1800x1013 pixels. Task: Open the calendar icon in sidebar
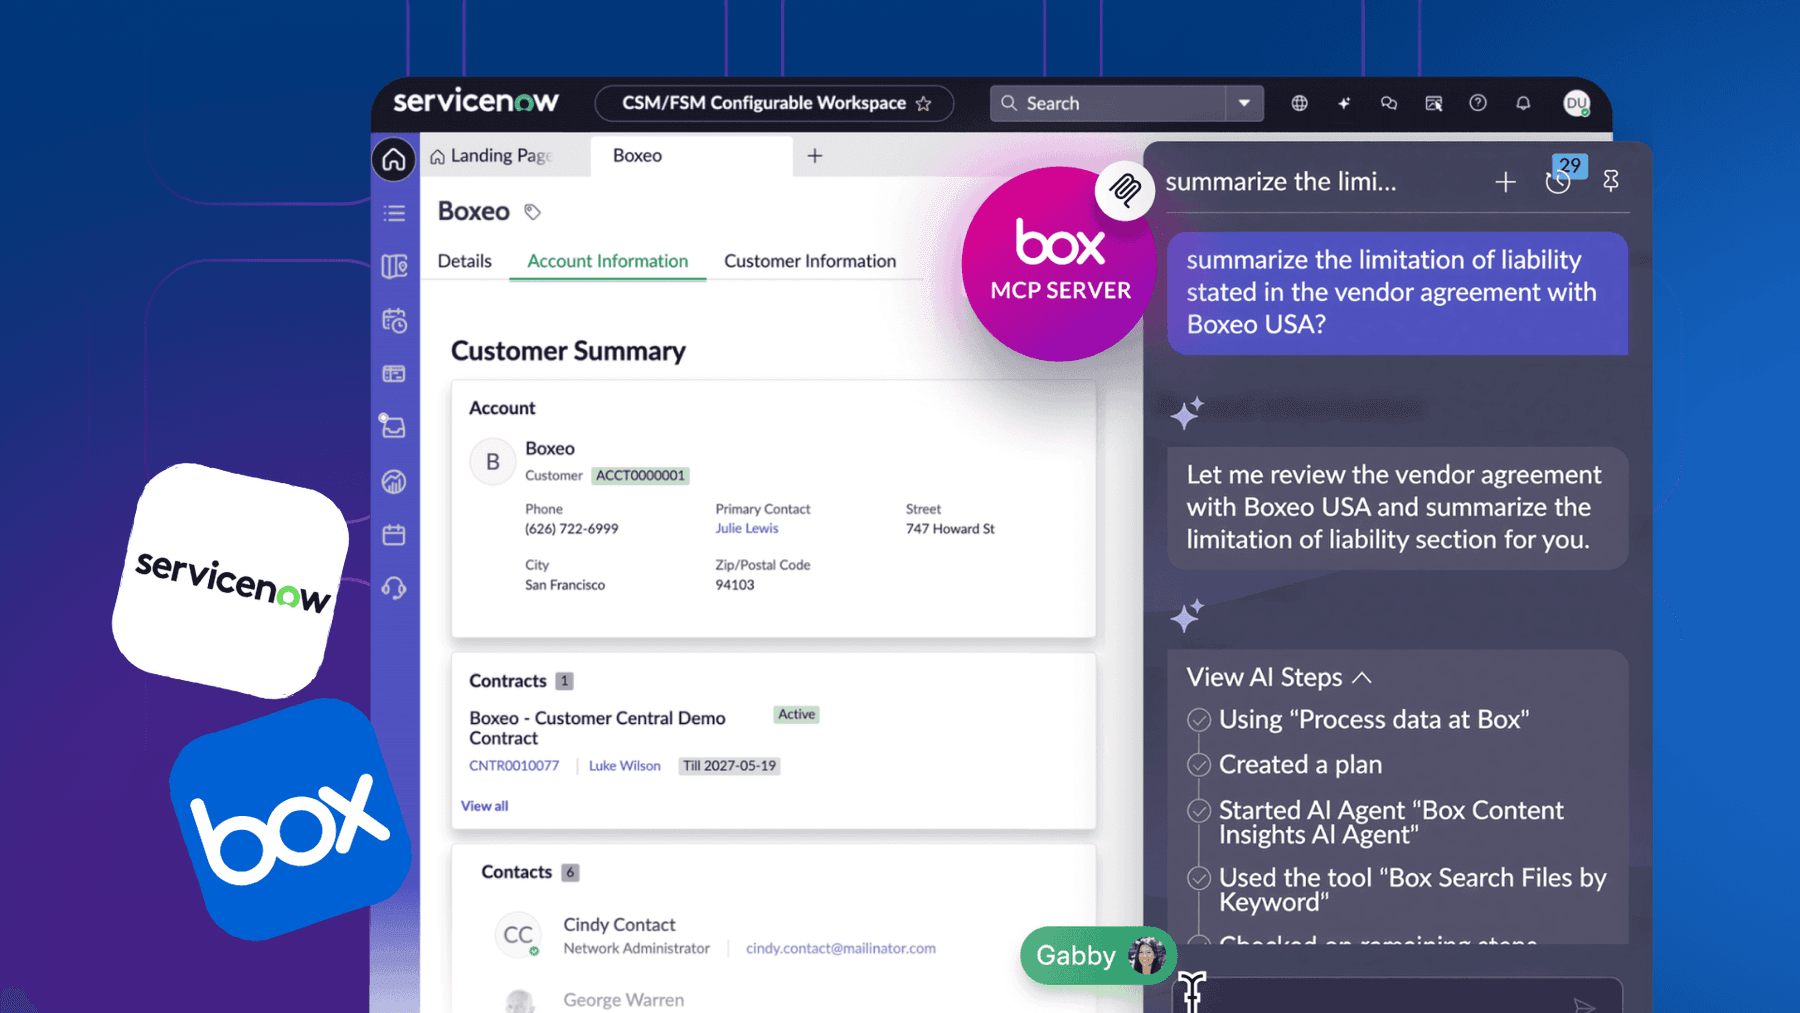click(x=394, y=535)
